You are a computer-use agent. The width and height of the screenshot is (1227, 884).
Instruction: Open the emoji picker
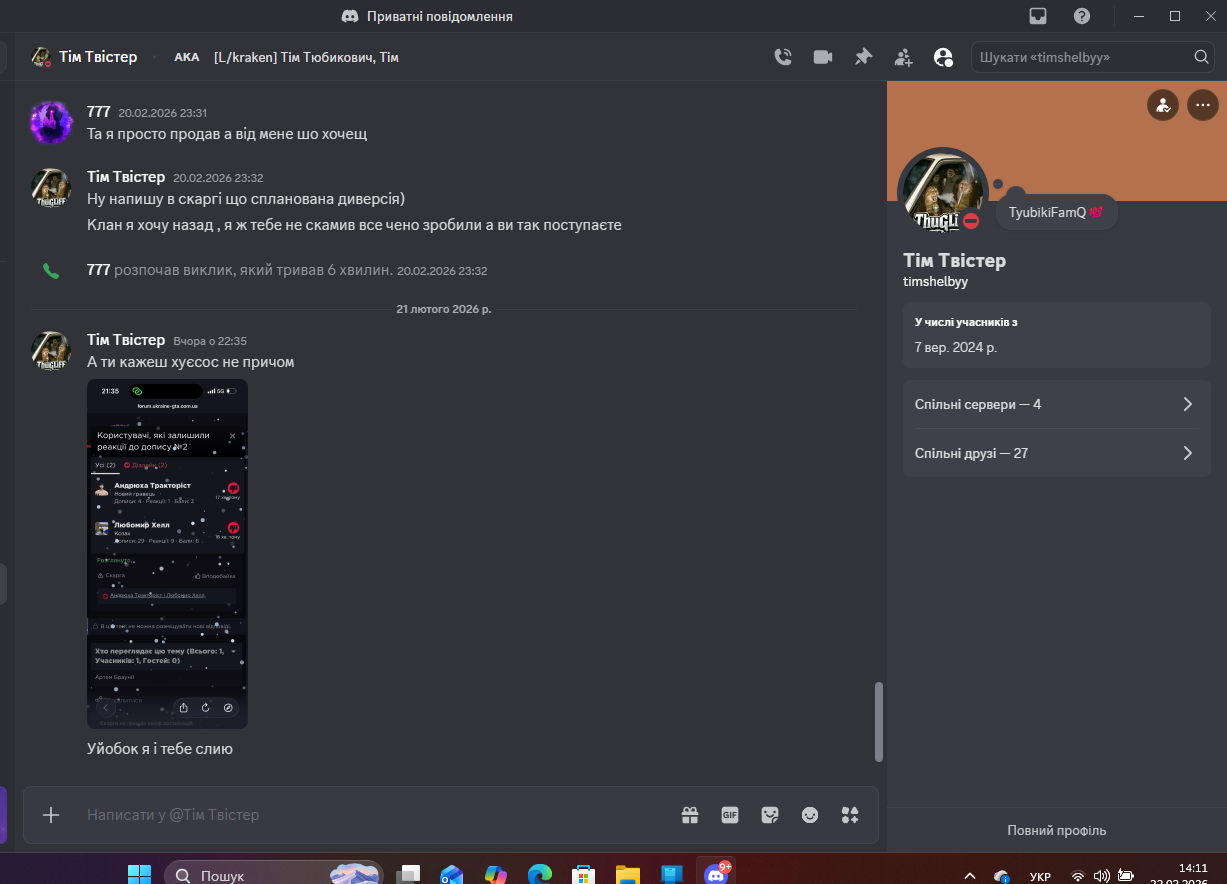coord(810,815)
